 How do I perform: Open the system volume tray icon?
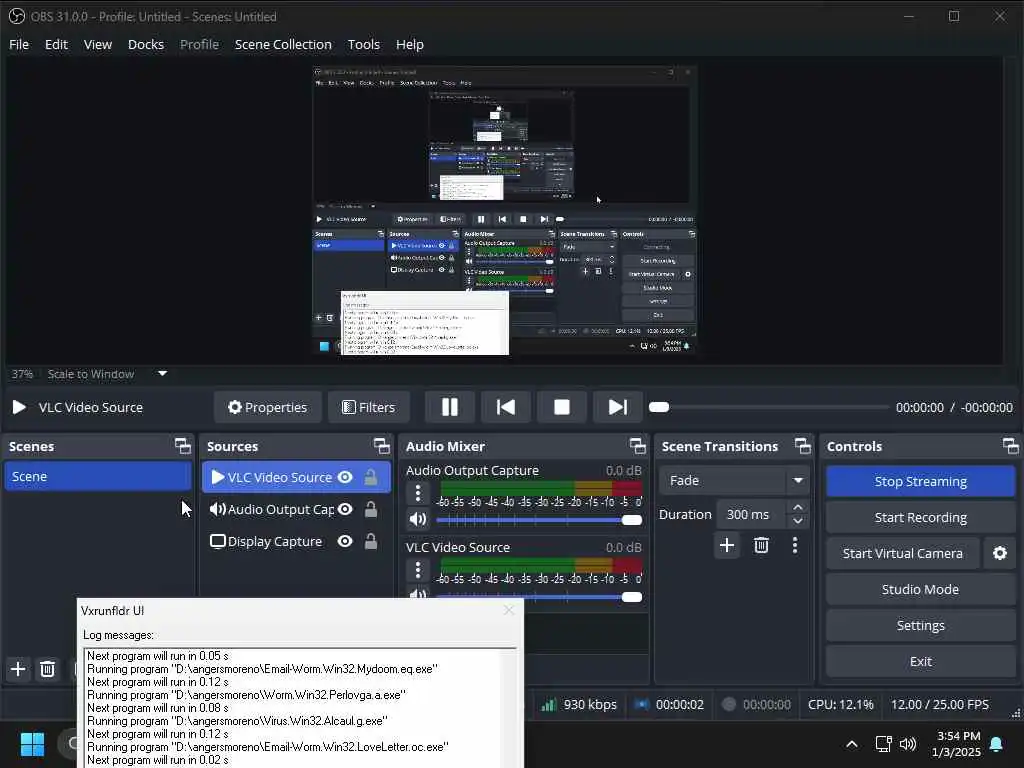[908, 743]
